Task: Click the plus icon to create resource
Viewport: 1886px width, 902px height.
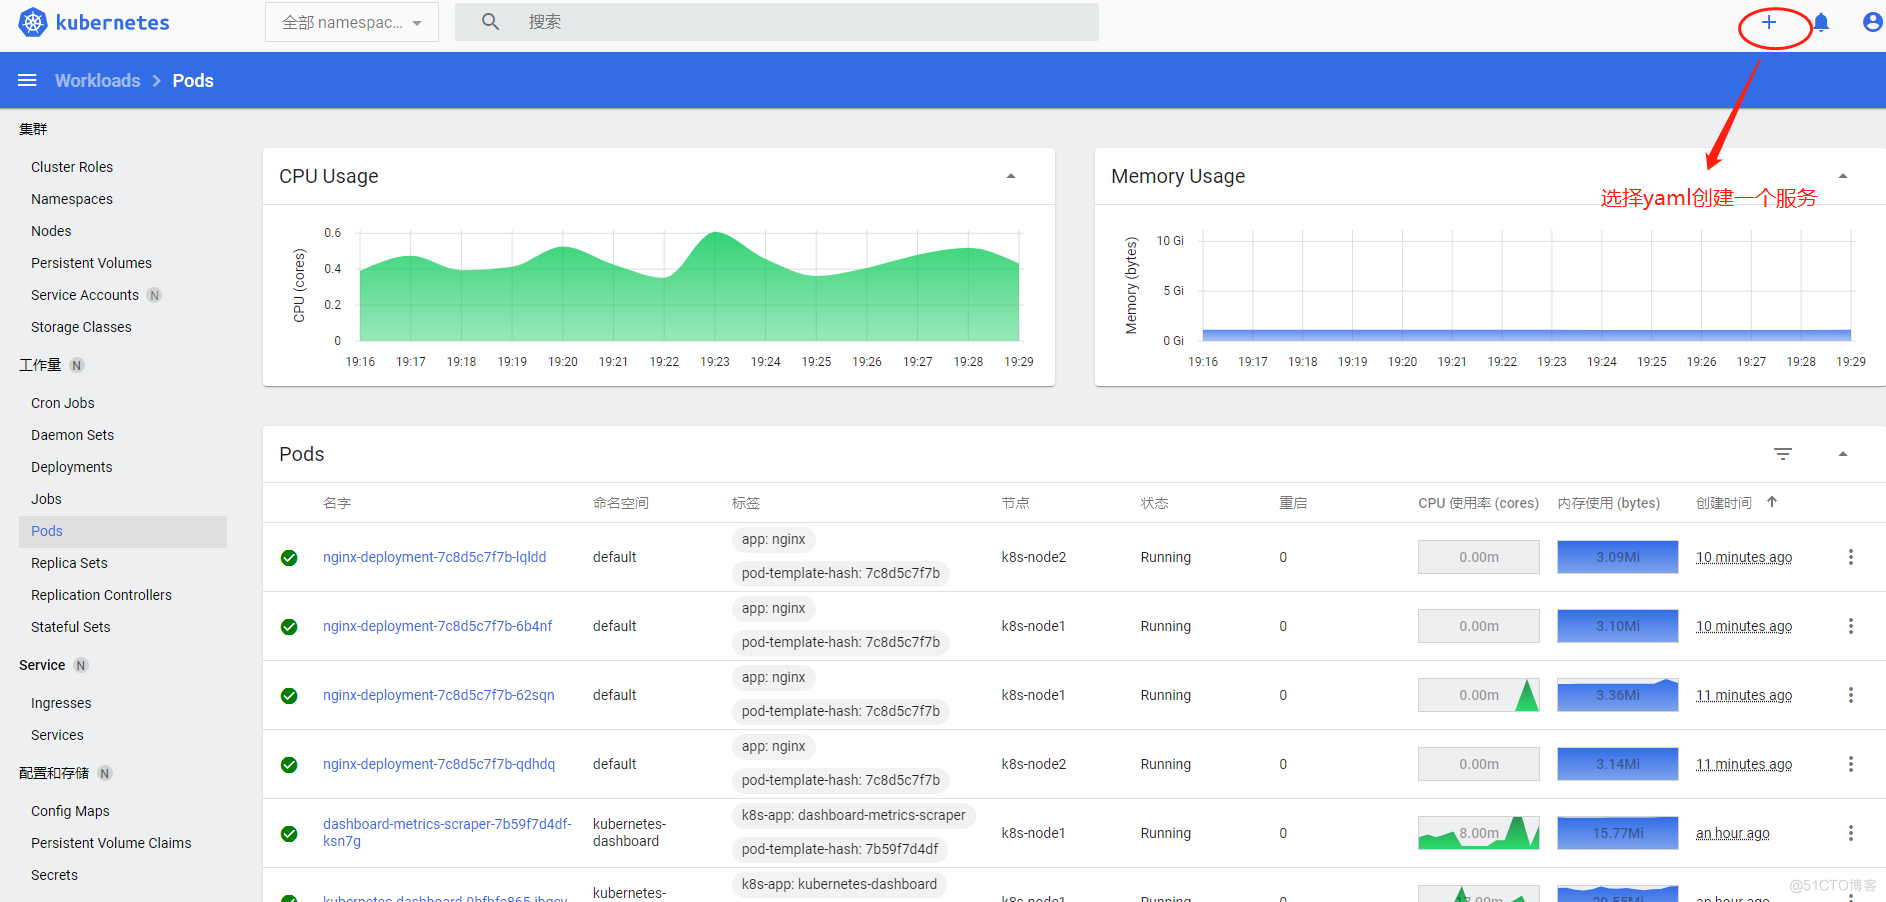Action: pyautogui.click(x=1769, y=22)
